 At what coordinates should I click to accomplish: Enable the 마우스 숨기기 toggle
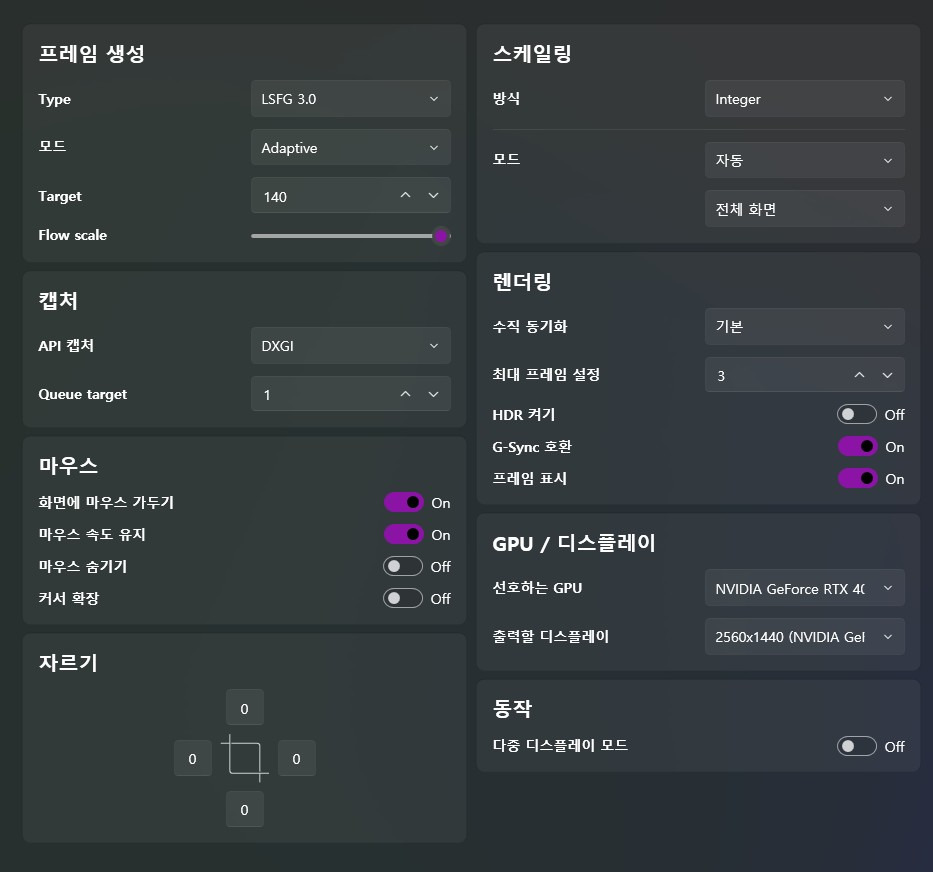coord(403,566)
